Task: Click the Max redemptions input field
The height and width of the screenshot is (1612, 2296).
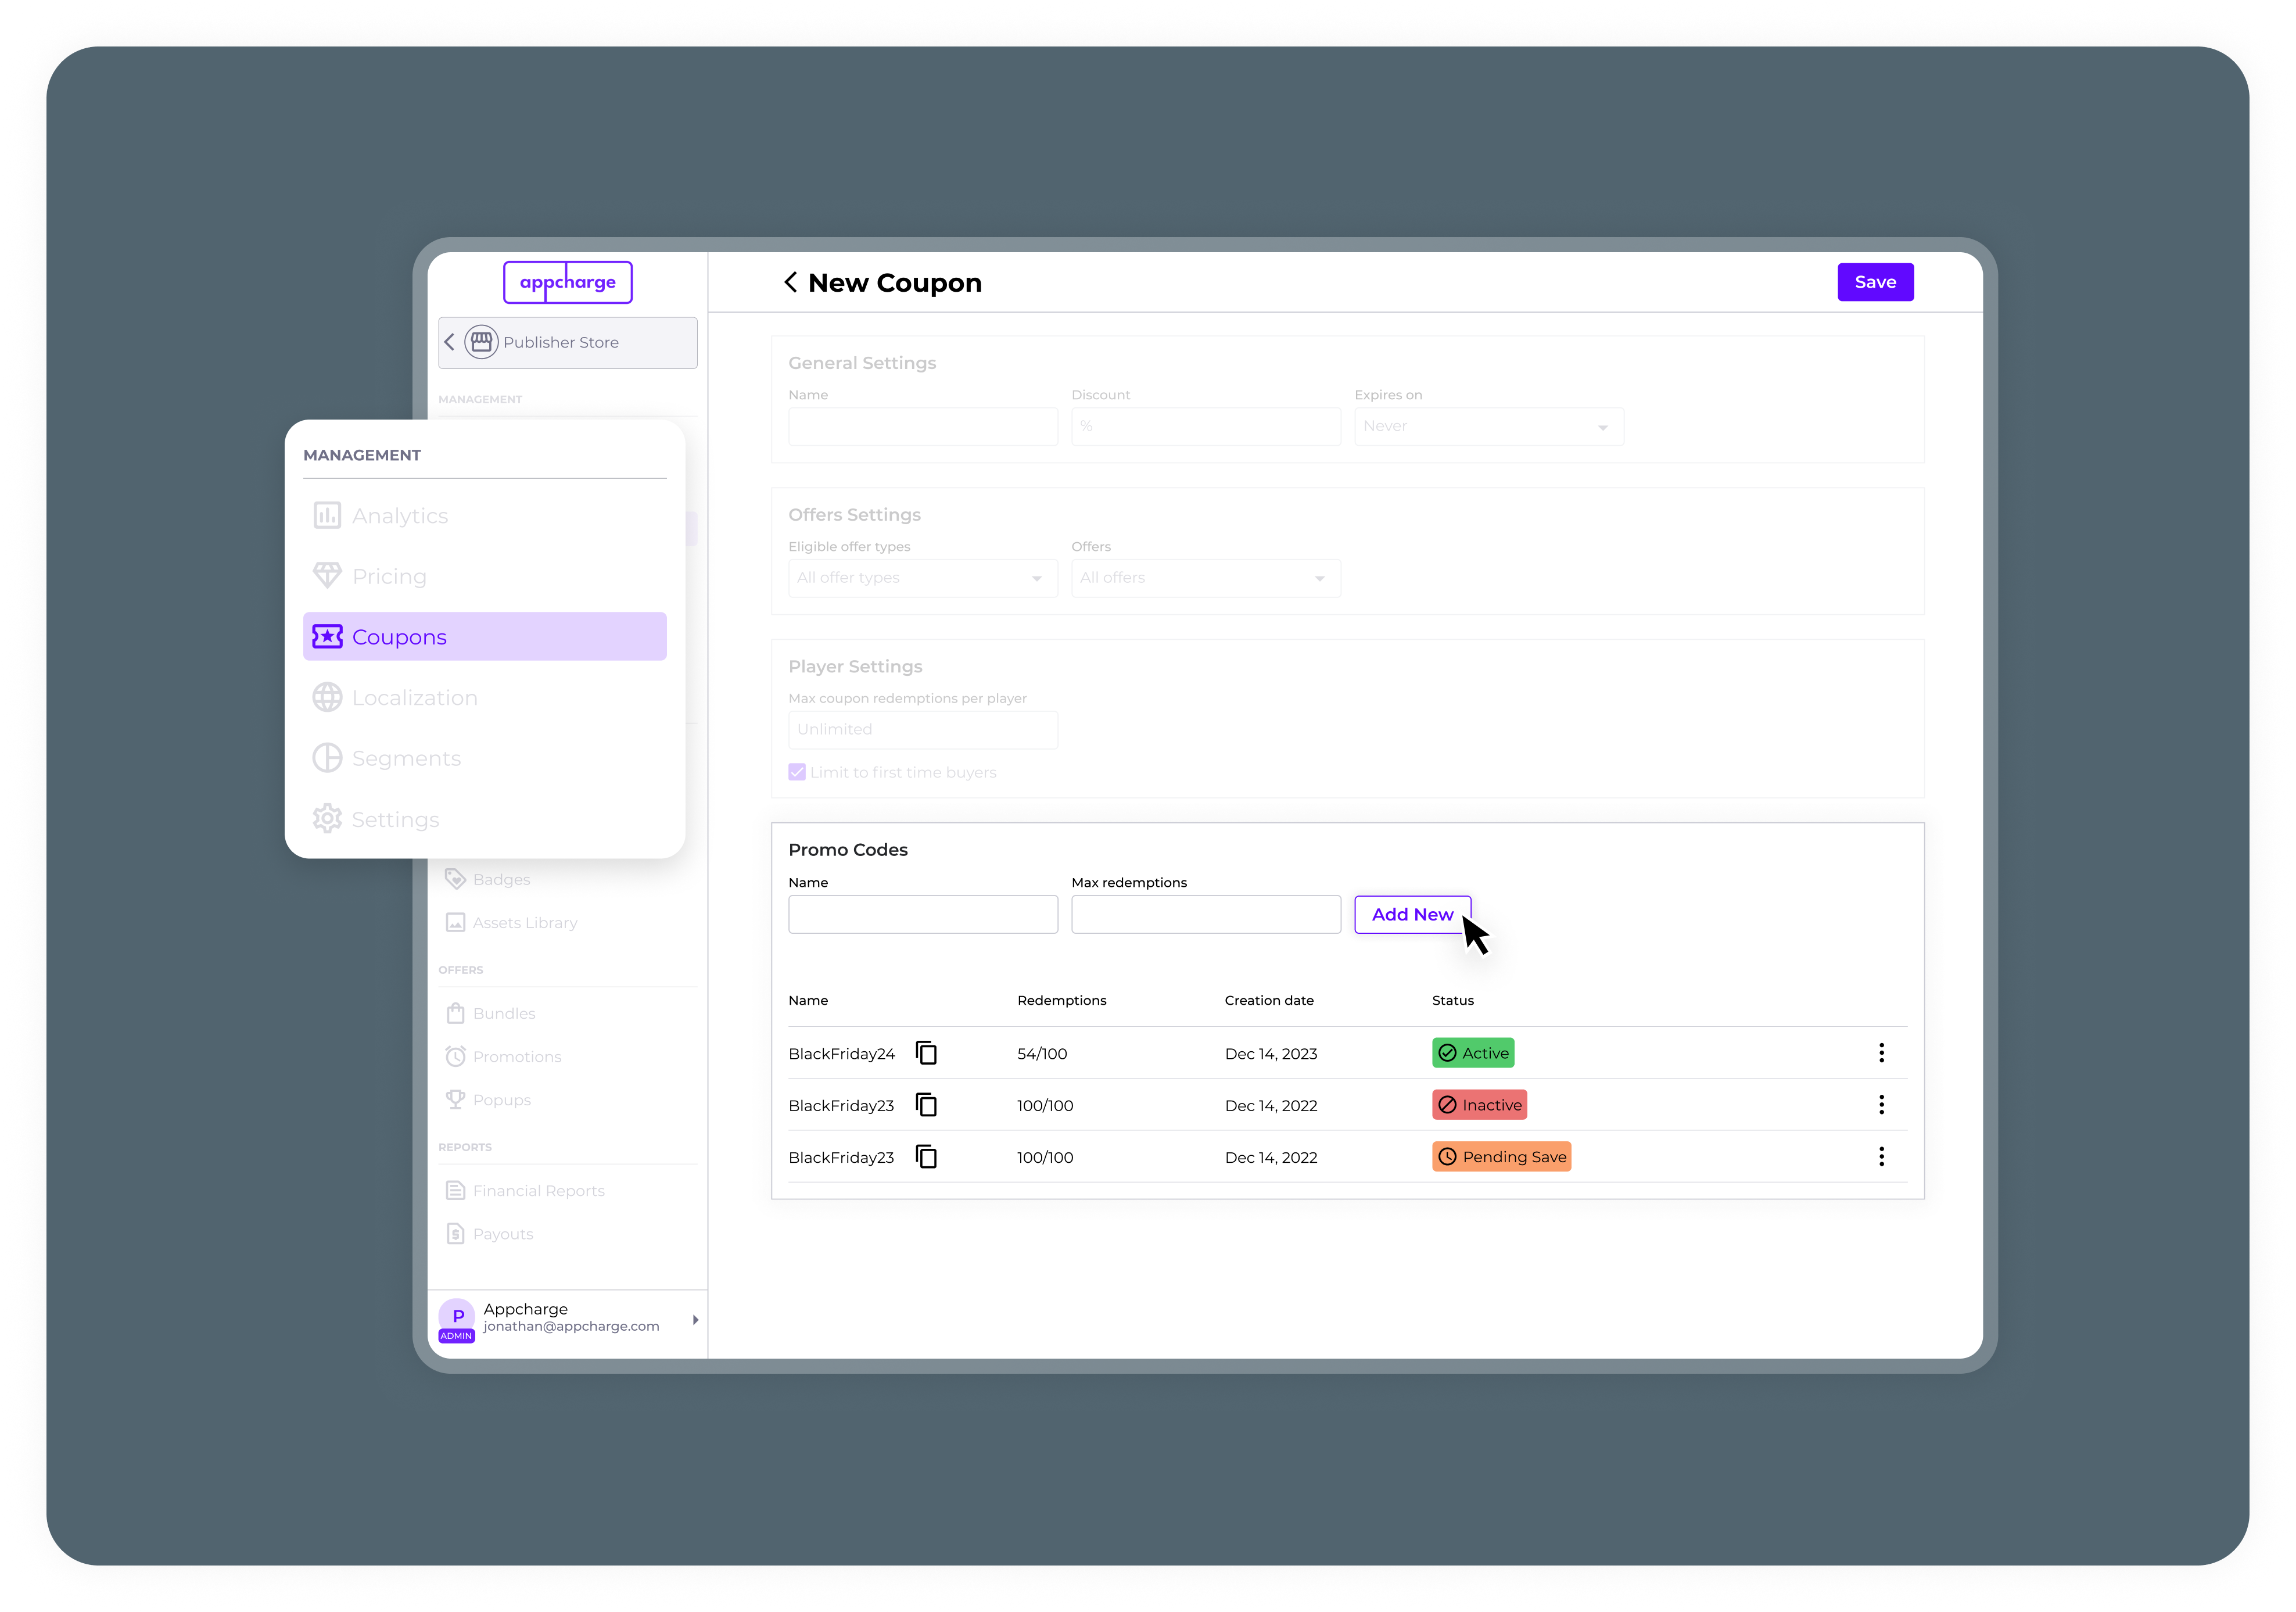Action: [x=1205, y=915]
